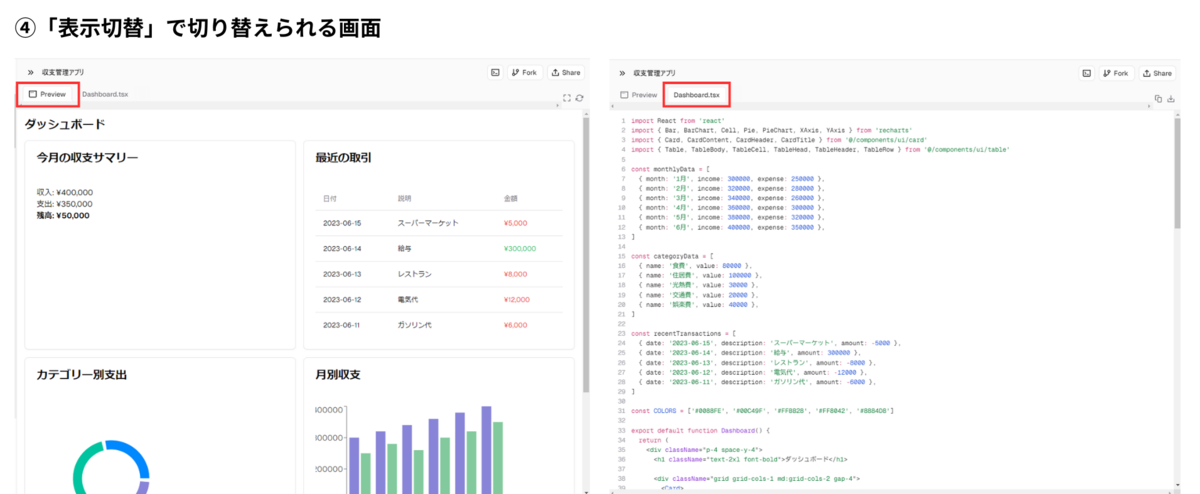Click 最近の取引 card title
Viewport: 1200px width, 494px height.
343,158
